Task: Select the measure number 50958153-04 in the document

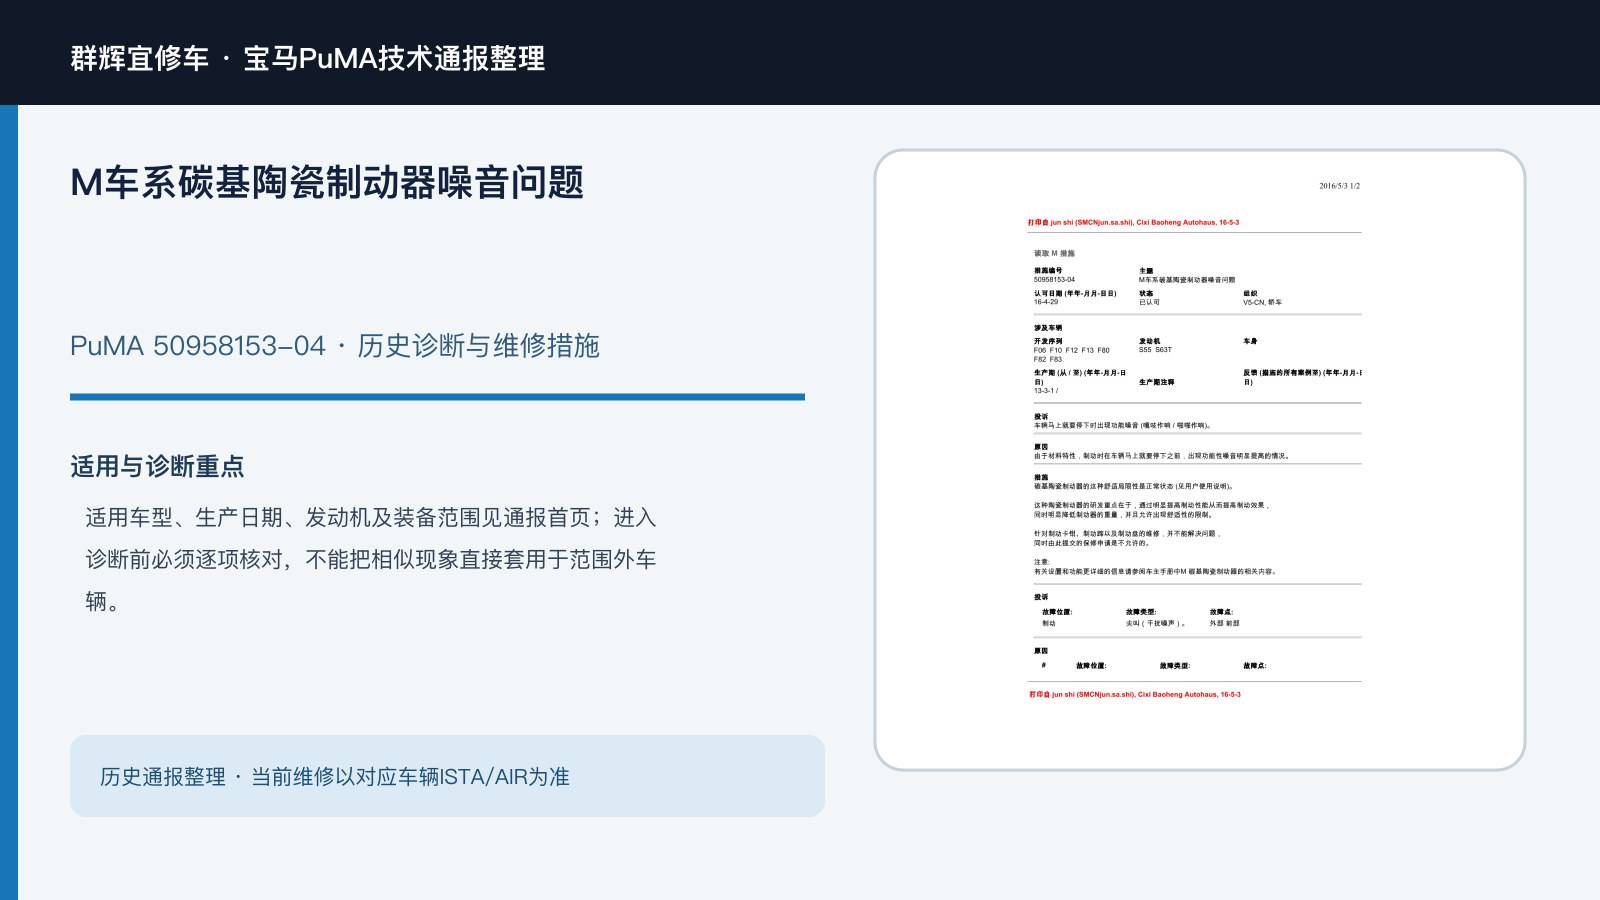Action: pos(1054,280)
